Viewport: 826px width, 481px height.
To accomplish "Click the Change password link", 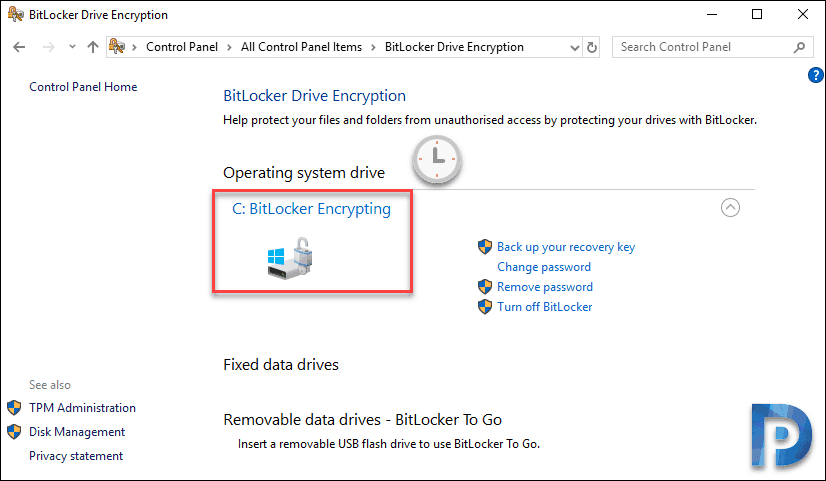I will click(x=544, y=267).
